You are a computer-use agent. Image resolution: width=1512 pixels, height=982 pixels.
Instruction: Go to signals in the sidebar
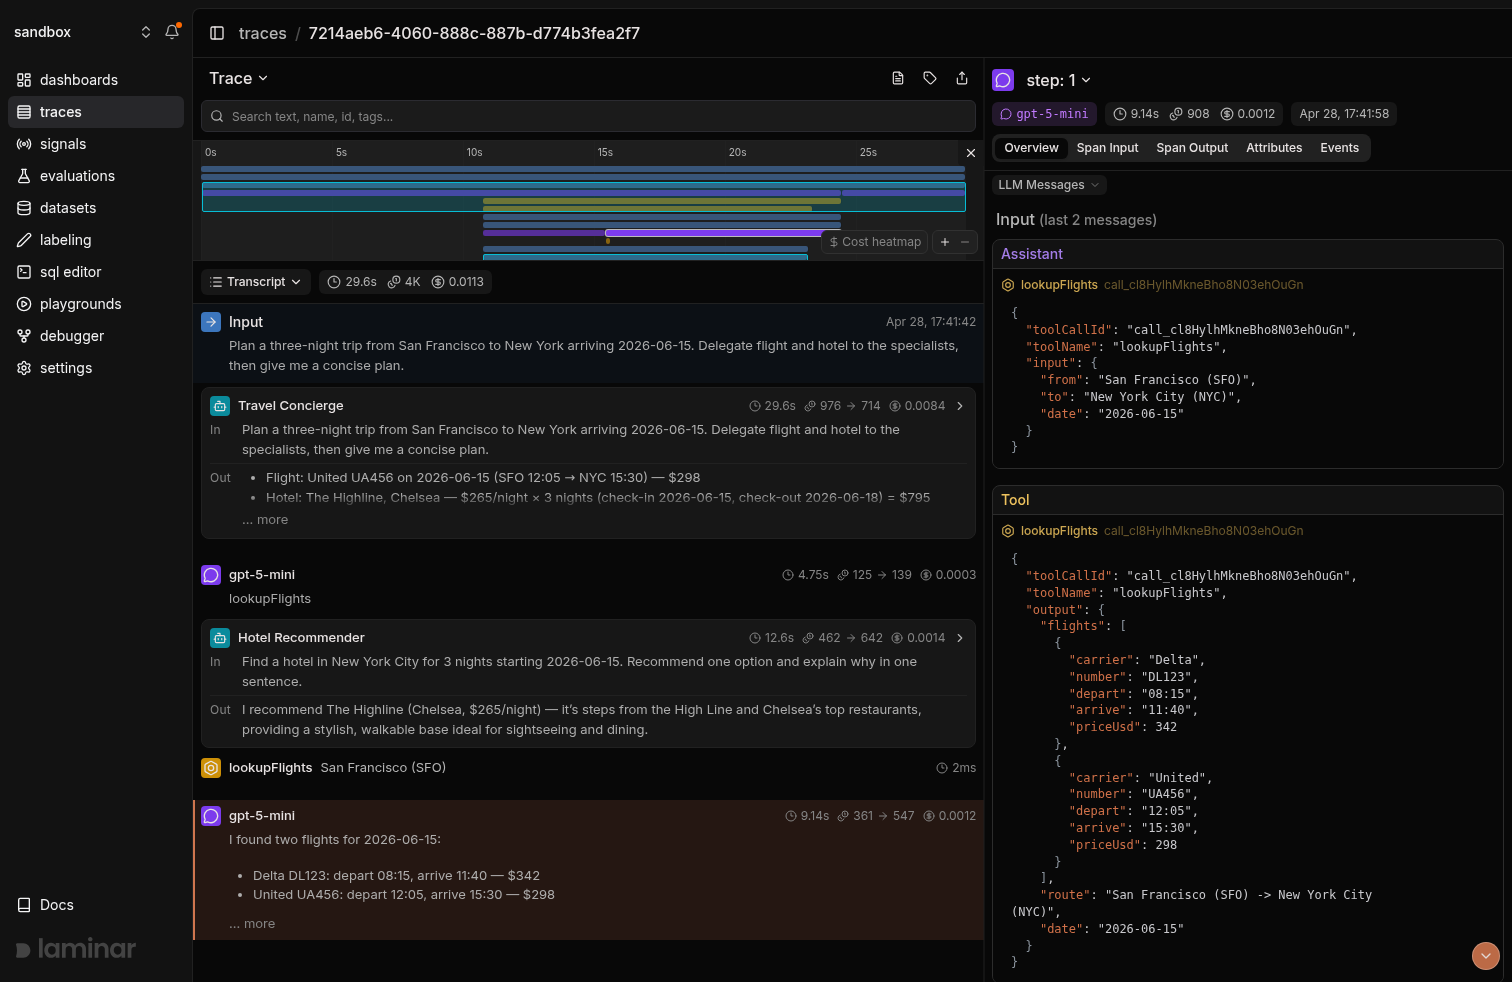pyautogui.click(x=96, y=144)
